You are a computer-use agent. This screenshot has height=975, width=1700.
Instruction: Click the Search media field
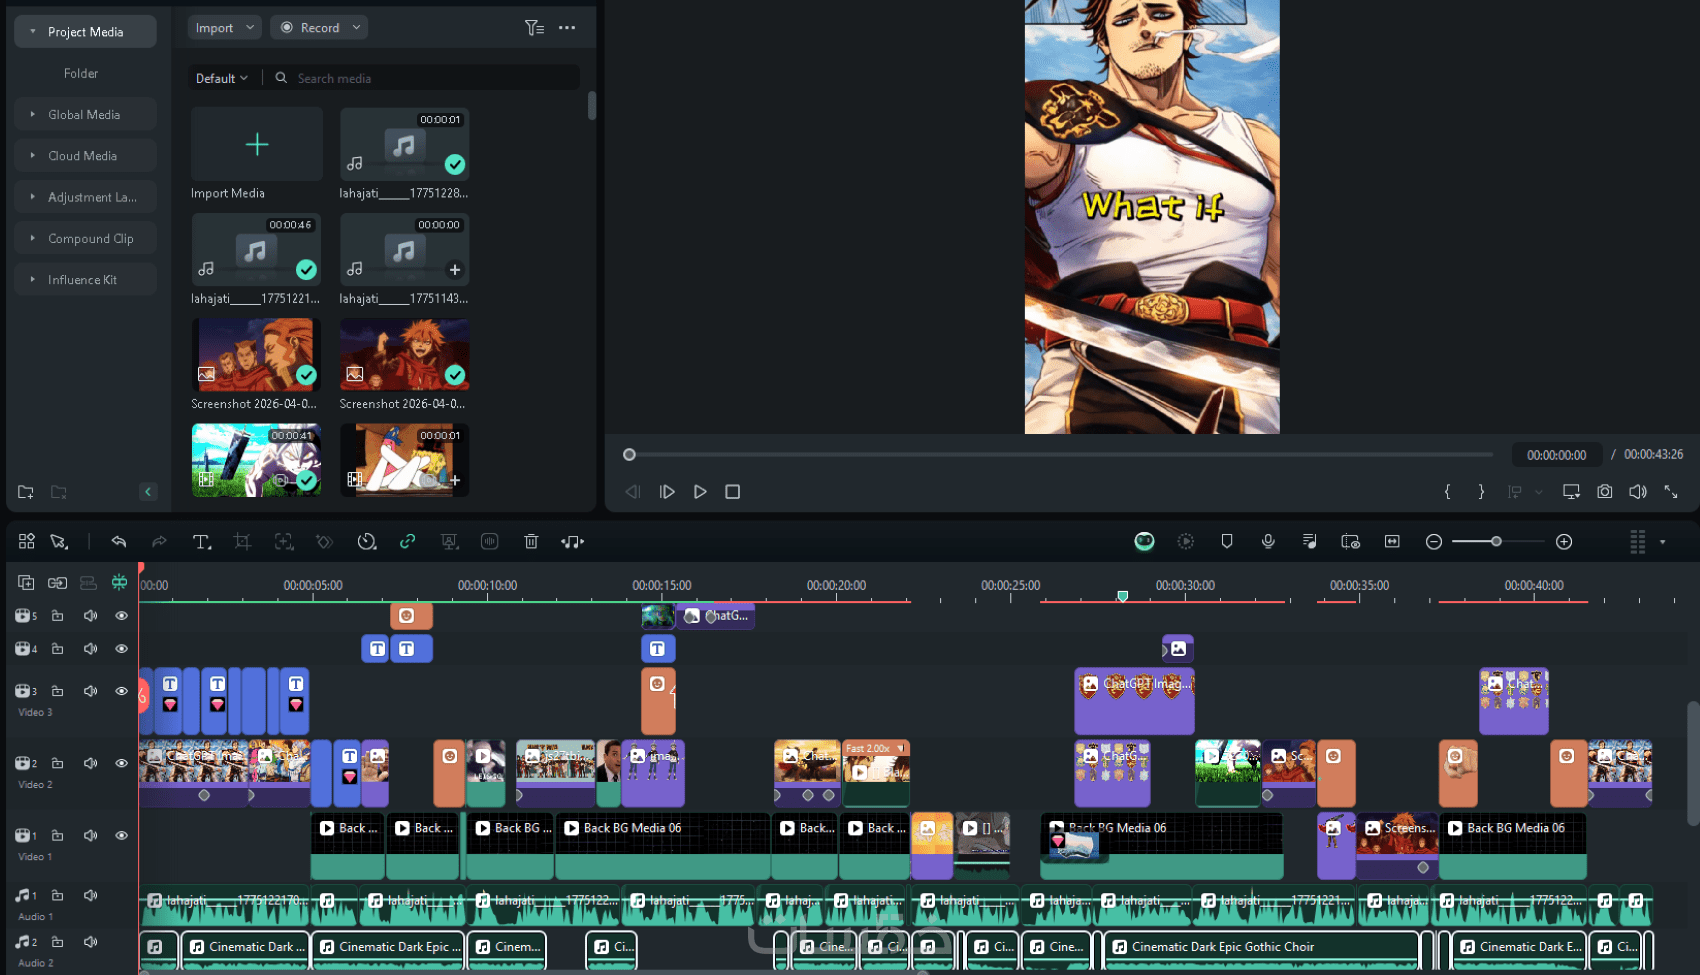[428, 78]
